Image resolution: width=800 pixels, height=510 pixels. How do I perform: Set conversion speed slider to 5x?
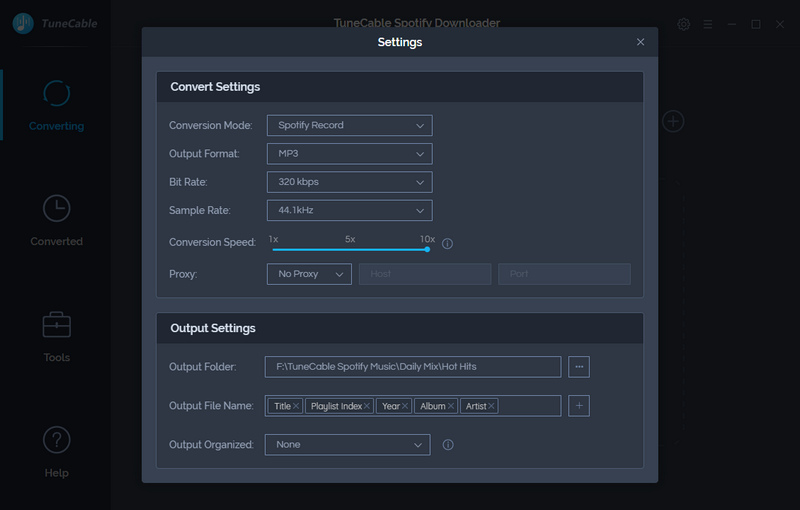(350, 249)
